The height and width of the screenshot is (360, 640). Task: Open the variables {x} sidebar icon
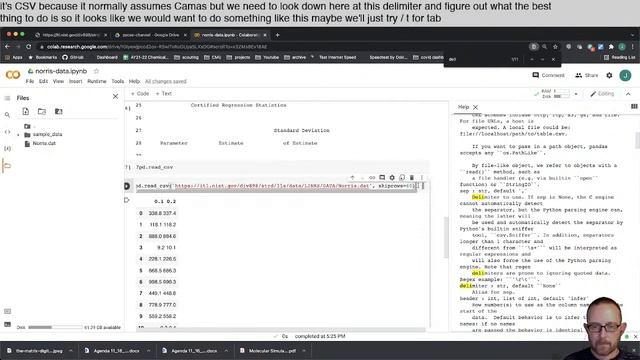click(7, 149)
